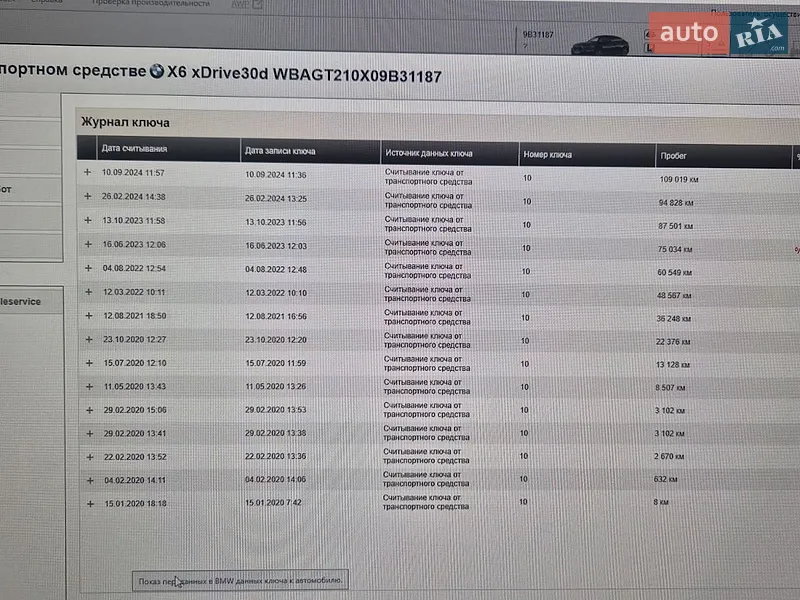
Task: Expand the 13.10.2023 11:58 key record
Action: coord(88,220)
